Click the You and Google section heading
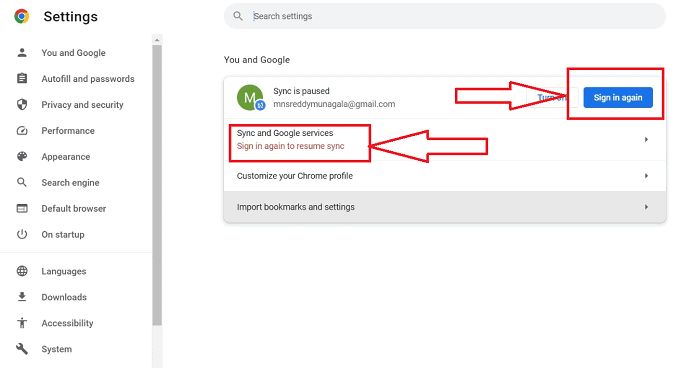680x368 pixels. click(257, 60)
